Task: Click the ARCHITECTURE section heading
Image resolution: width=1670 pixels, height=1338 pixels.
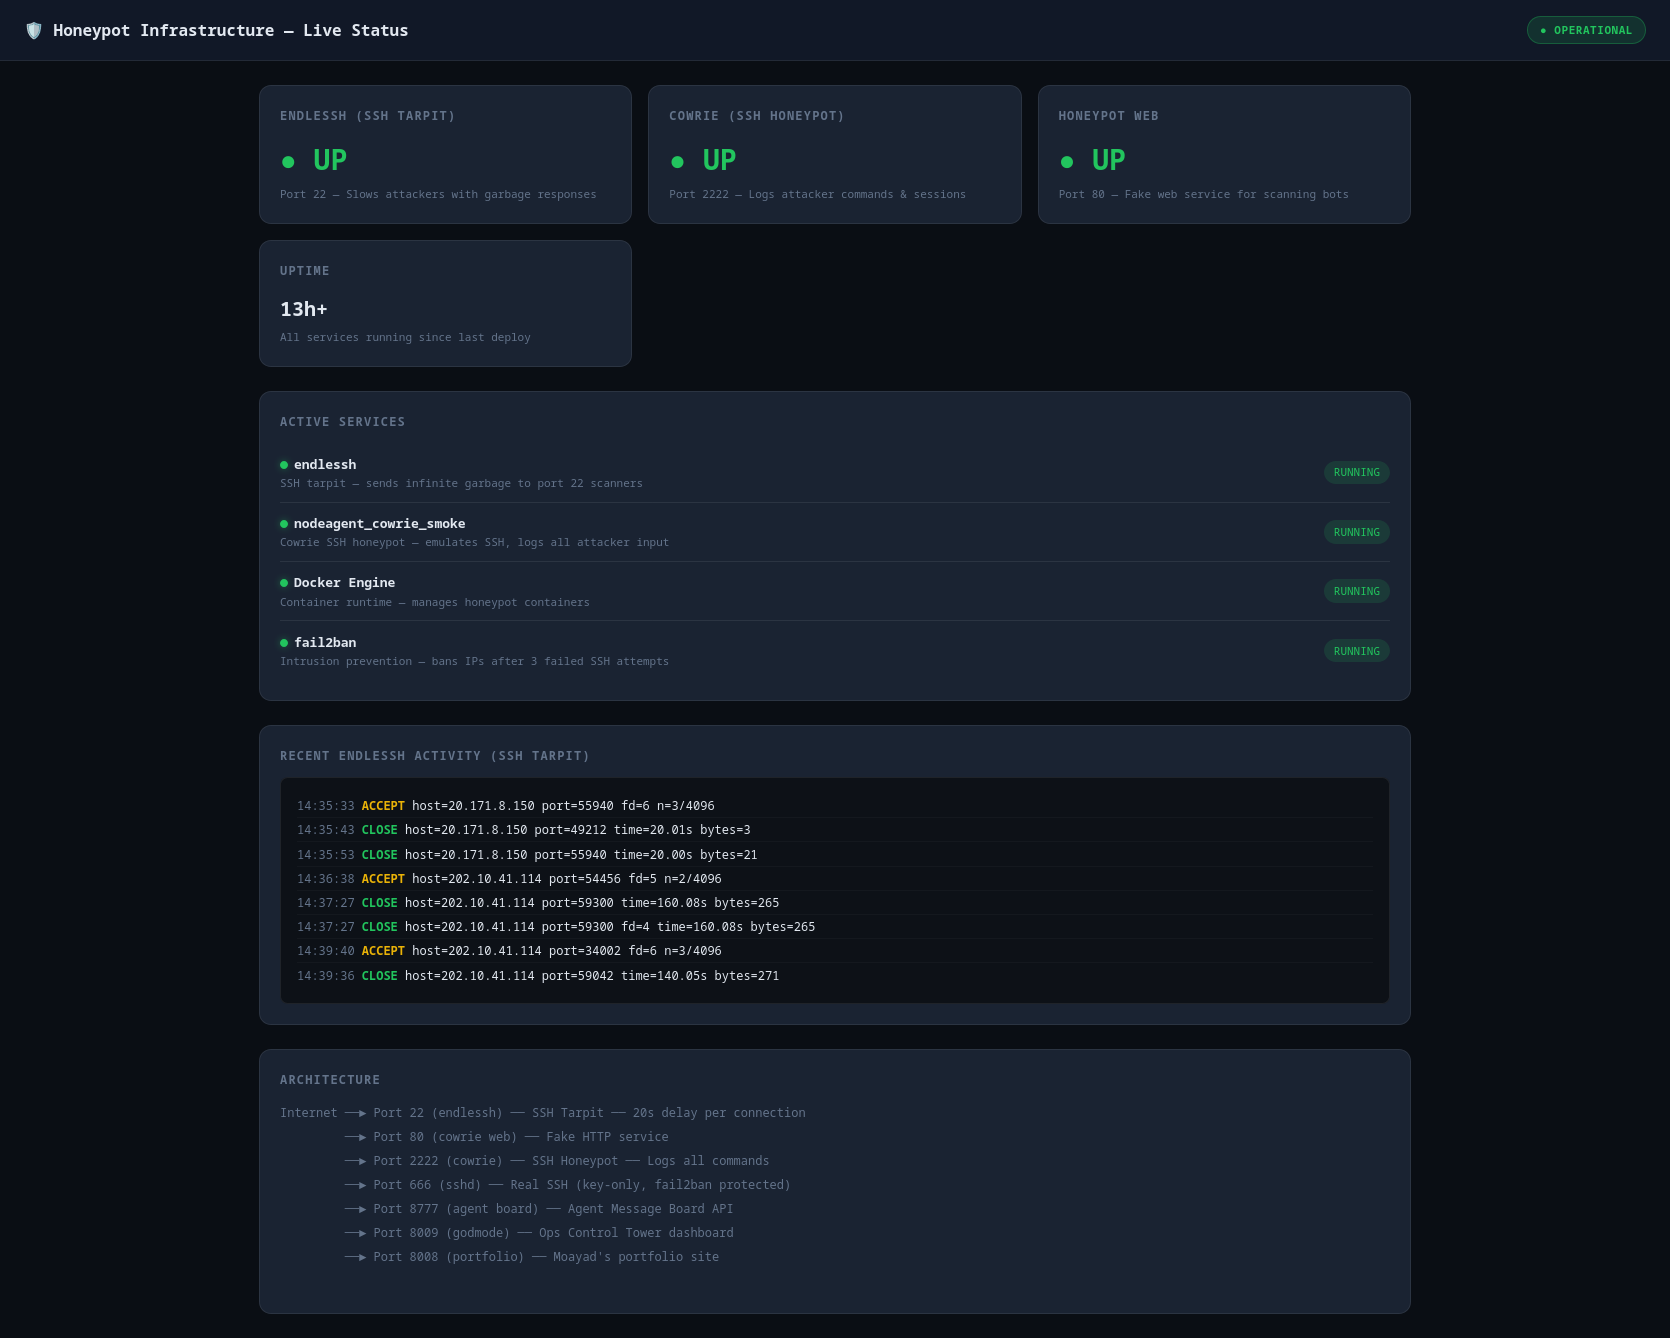Action: [x=330, y=1080]
